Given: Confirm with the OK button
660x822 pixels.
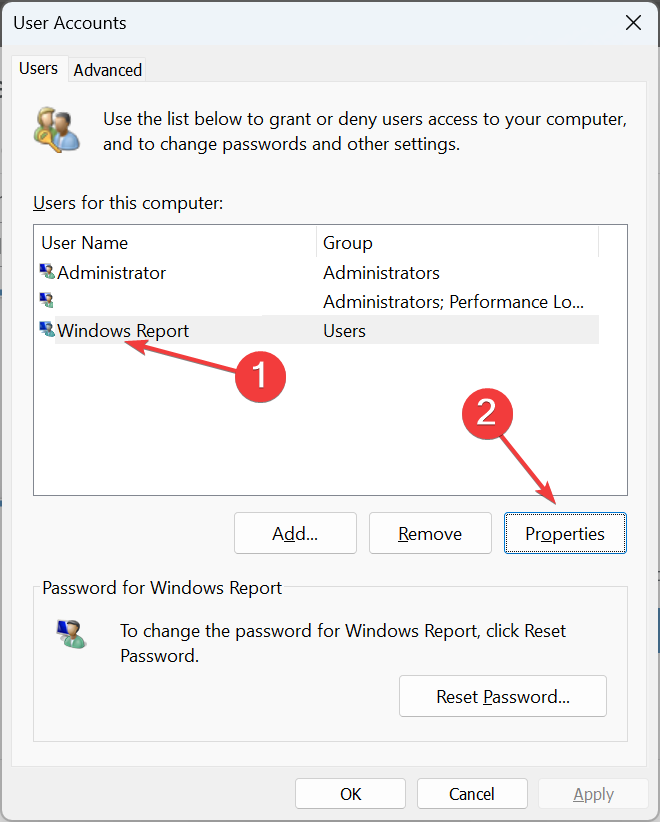Looking at the screenshot, I should [x=350, y=794].
